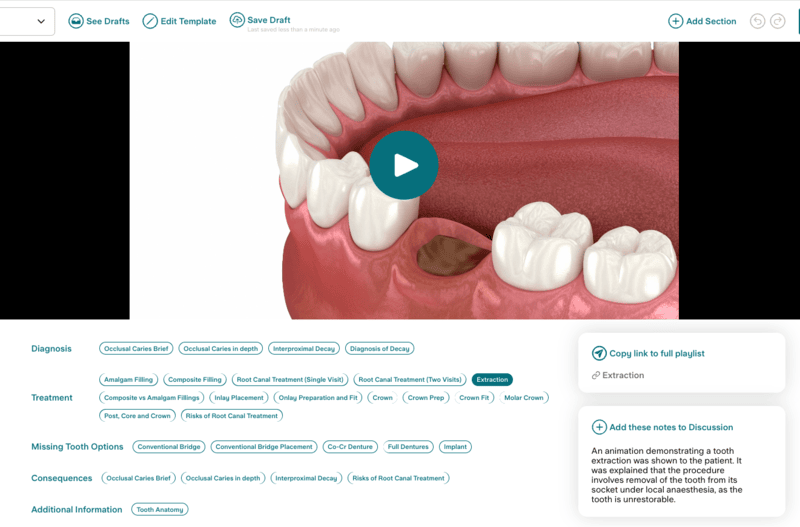Select Interproximal Decay under Diagnosis

(x=304, y=348)
